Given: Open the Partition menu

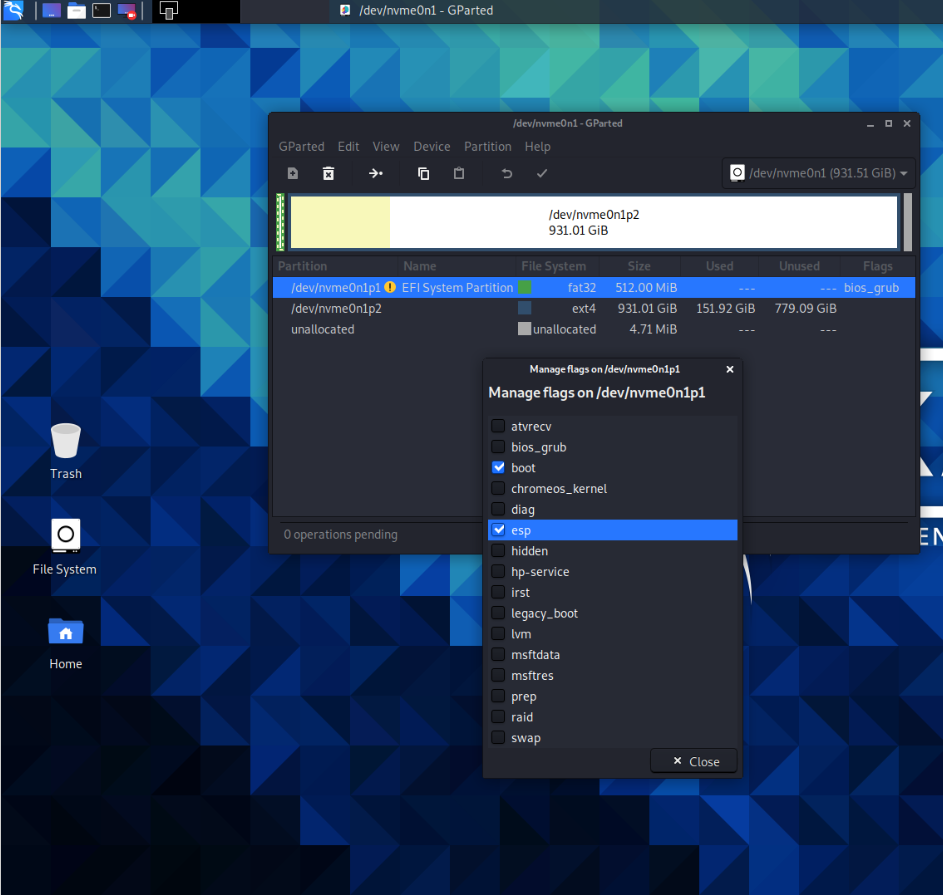Looking at the screenshot, I should (x=488, y=146).
